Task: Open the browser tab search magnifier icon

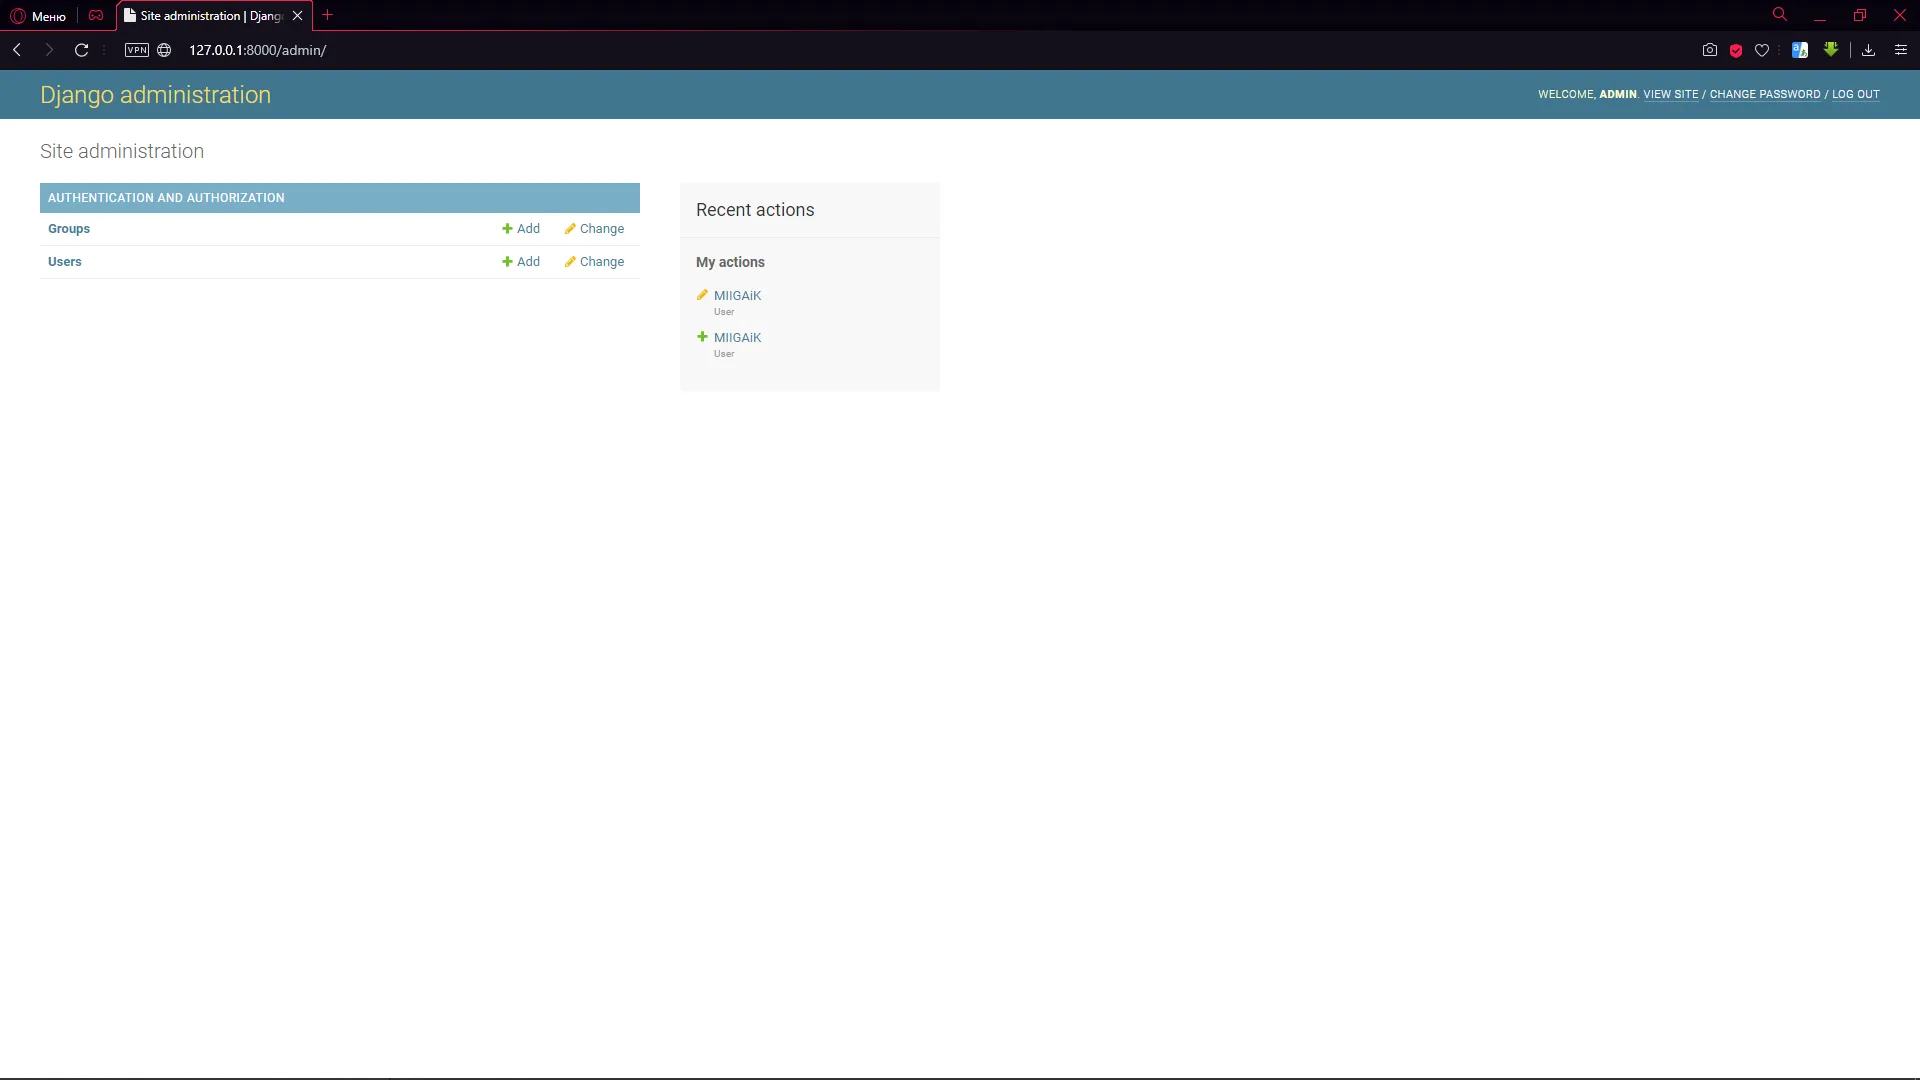Action: pyautogui.click(x=1780, y=15)
